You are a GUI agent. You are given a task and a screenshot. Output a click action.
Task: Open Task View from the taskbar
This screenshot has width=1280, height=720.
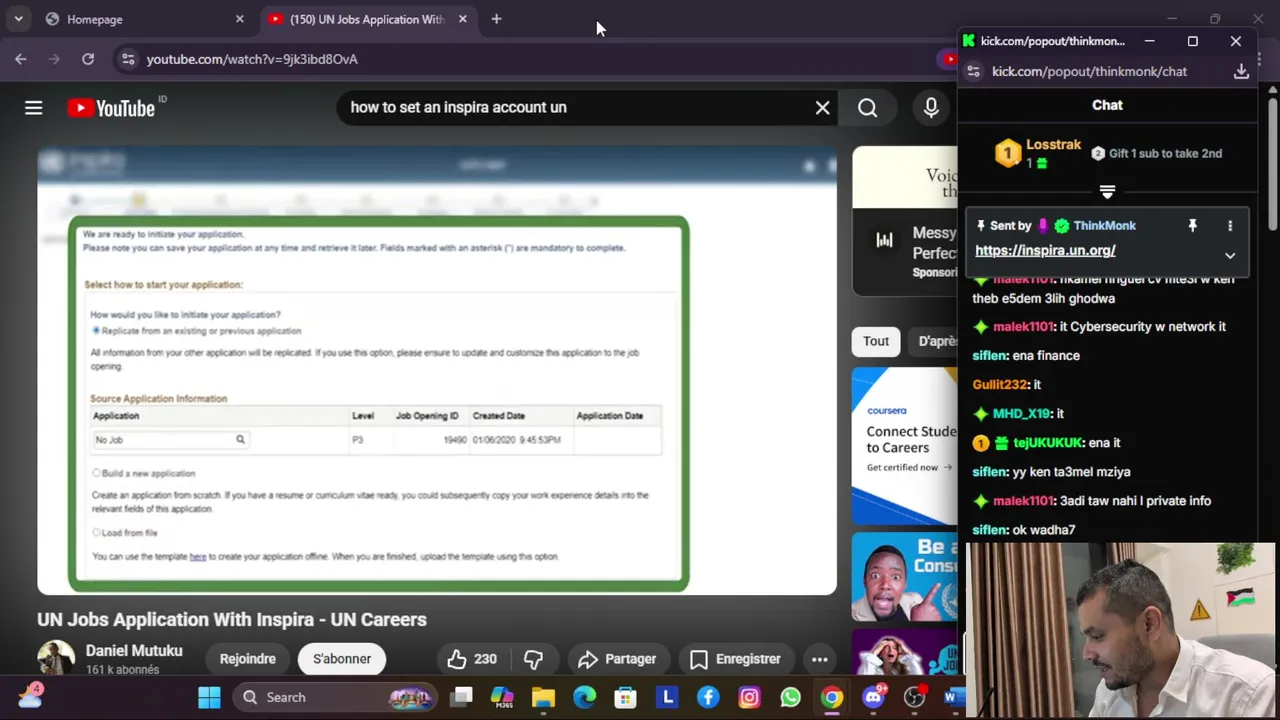point(461,697)
